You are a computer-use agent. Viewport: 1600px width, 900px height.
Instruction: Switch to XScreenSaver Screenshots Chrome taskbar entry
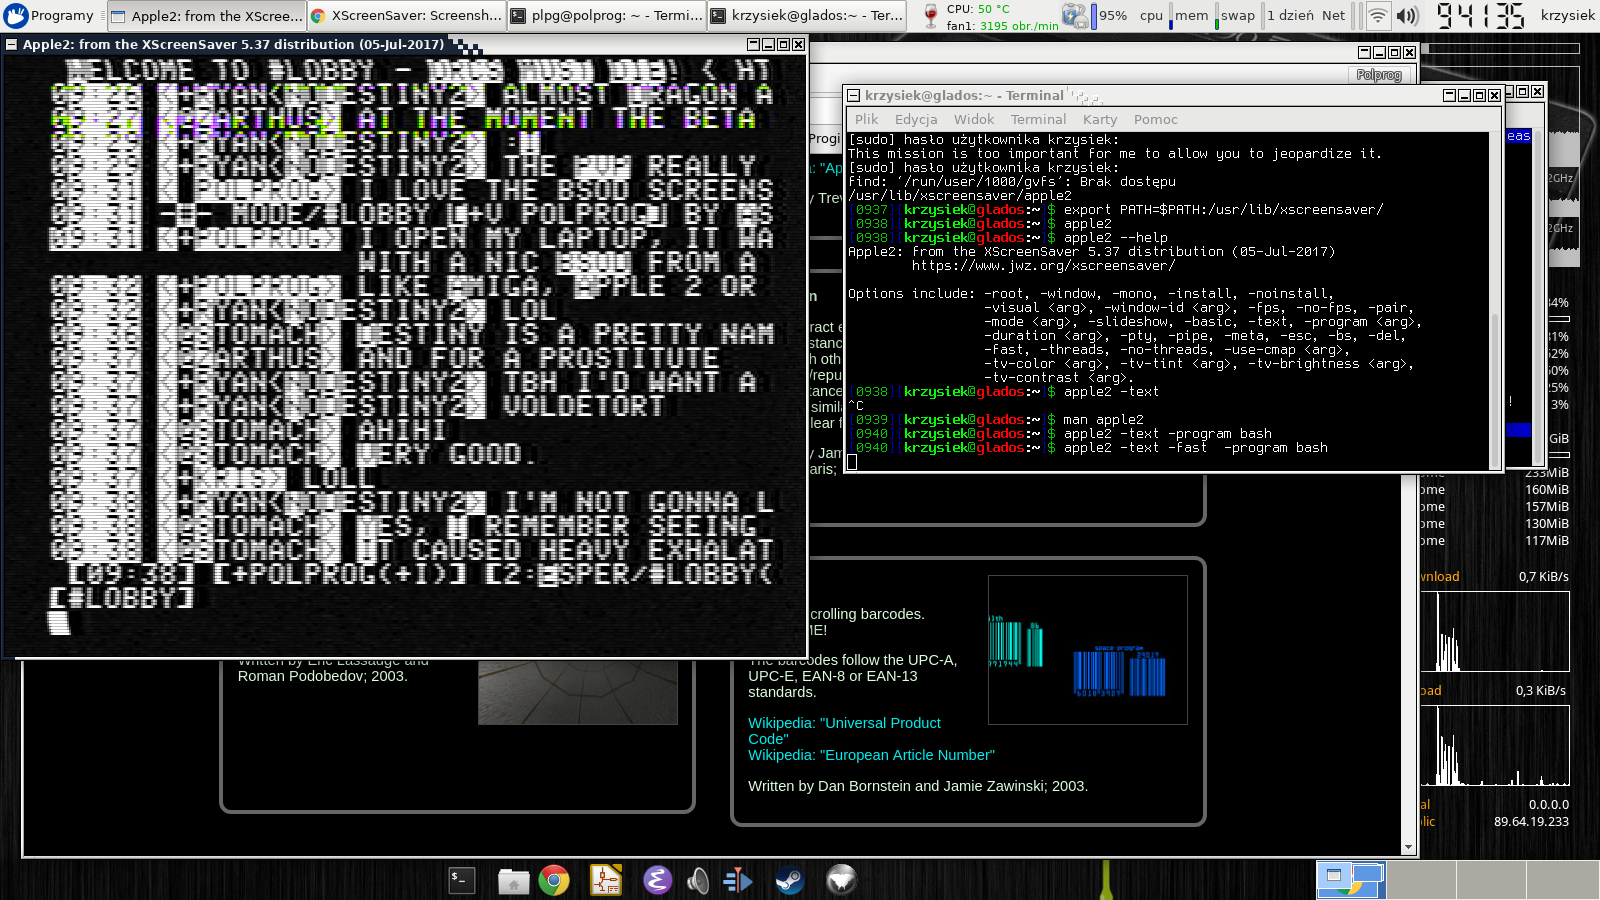coord(405,15)
